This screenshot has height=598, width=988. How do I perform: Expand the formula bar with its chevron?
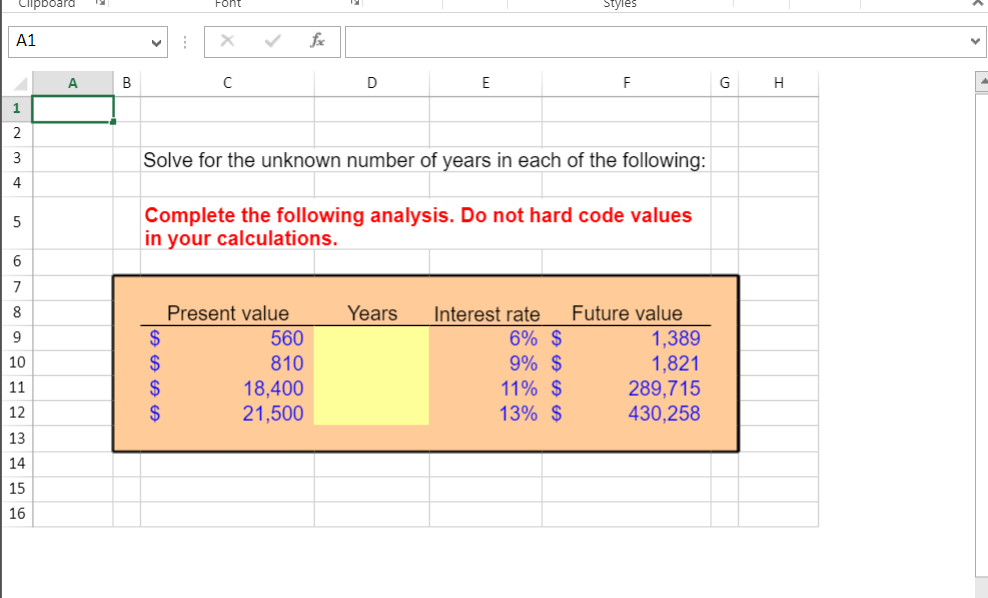pyautogui.click(x=975, y=41)
